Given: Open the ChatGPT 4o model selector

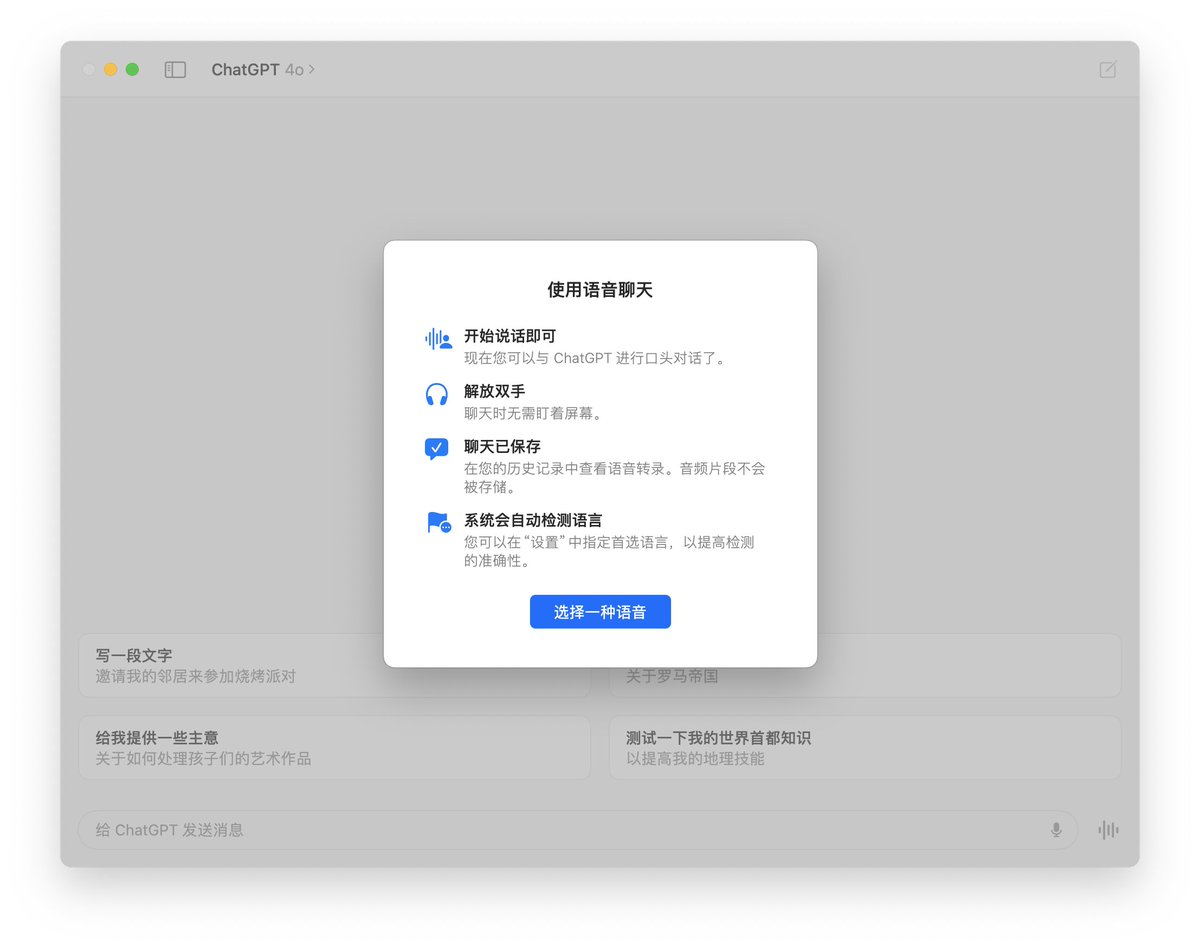Looking at the screenshot, I should point(263,70).
